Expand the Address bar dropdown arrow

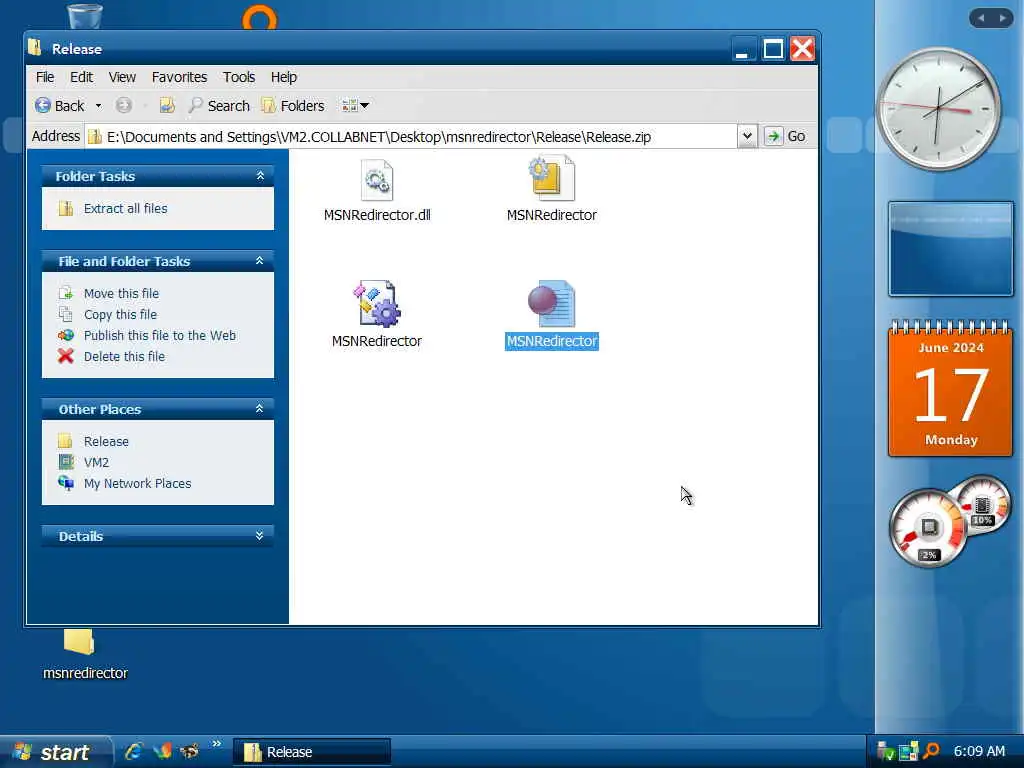pos(747,136)
